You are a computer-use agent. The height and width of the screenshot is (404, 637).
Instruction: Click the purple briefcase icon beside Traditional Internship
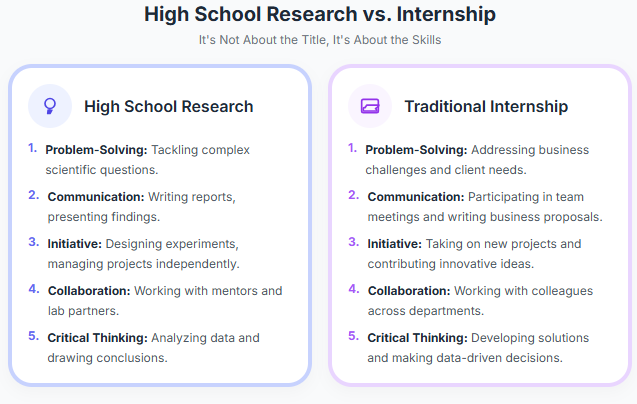369,106
